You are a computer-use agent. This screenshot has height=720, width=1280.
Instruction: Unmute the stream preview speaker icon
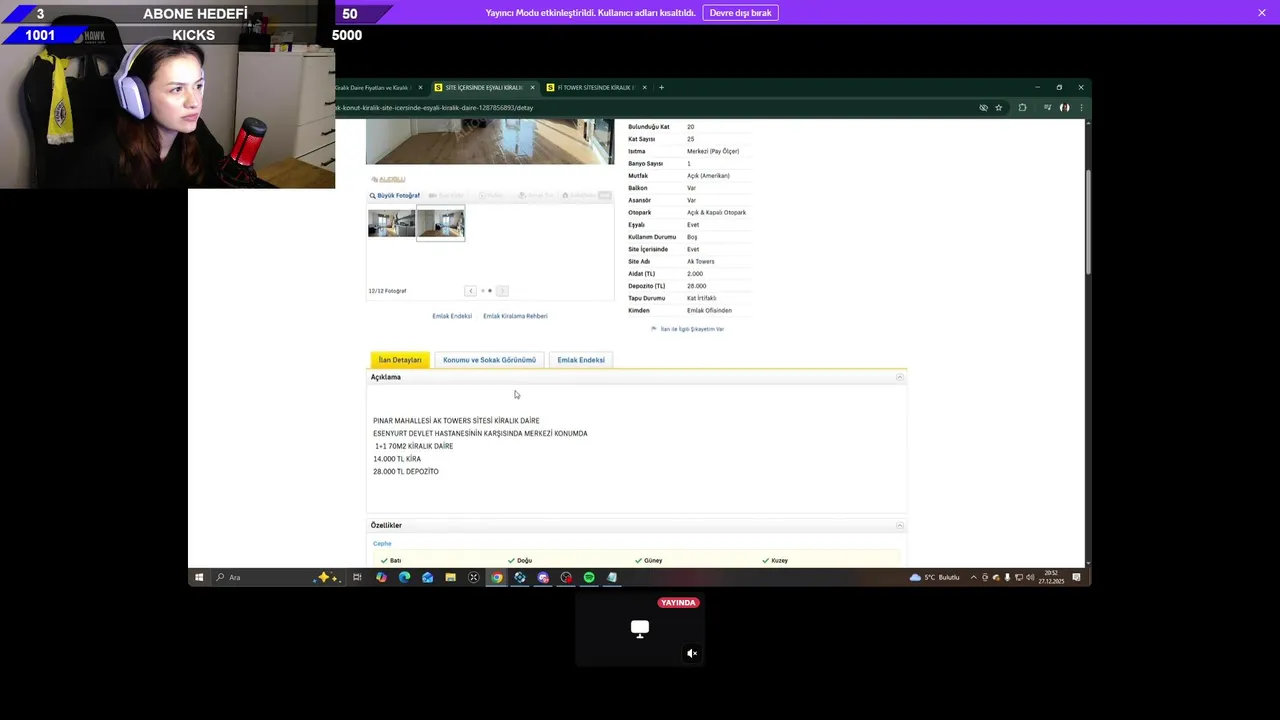click(691, 653)
